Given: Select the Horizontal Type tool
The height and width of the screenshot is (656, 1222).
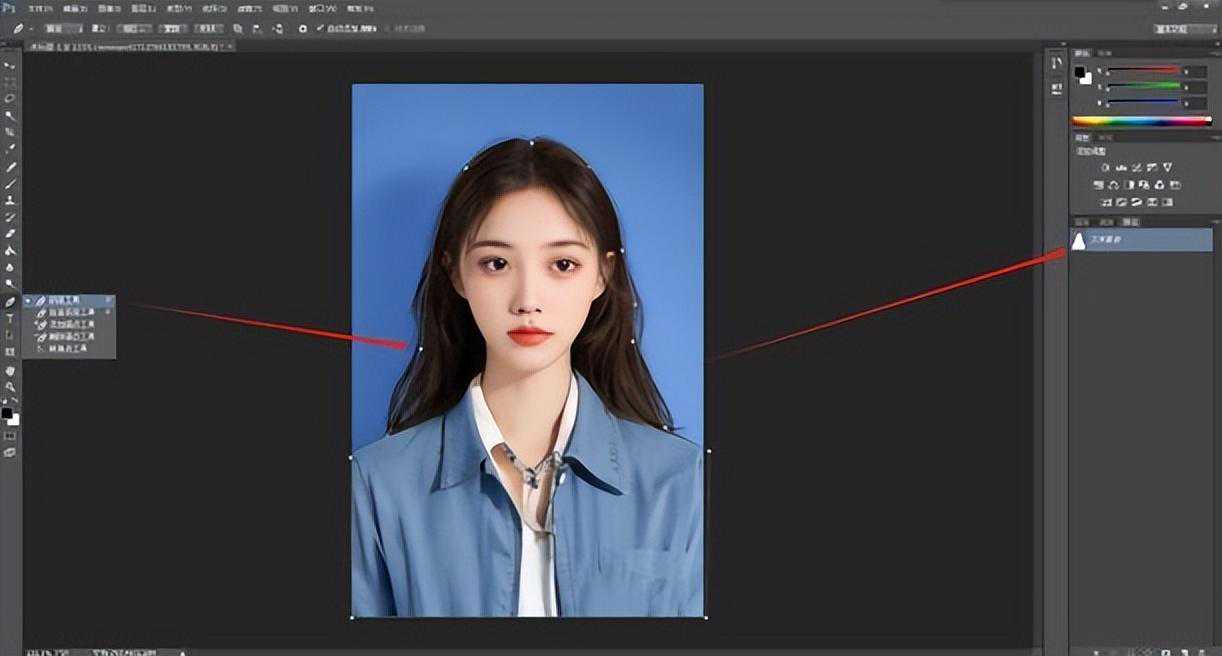Looking at the screenshot, I should [10, 318].
